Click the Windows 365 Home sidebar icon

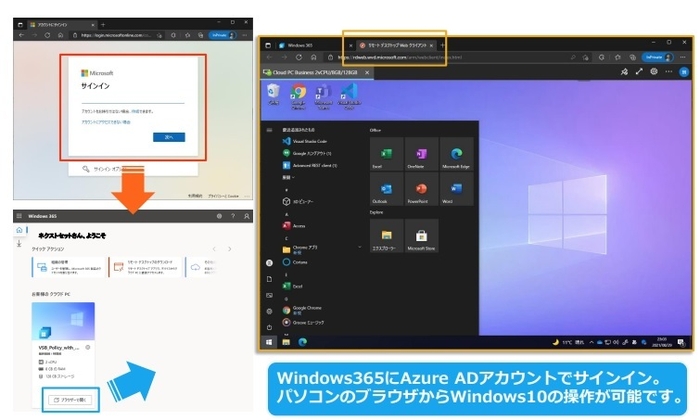(19, 230)
